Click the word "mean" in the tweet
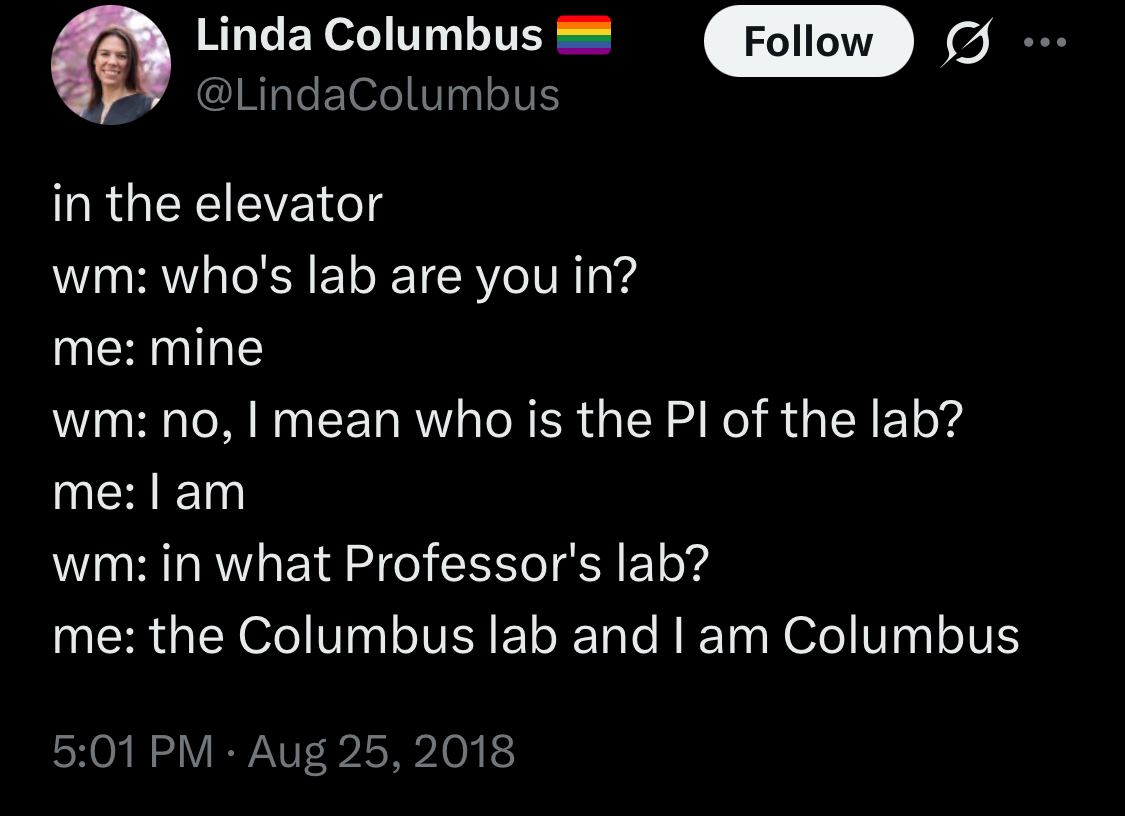 [337, 421]
